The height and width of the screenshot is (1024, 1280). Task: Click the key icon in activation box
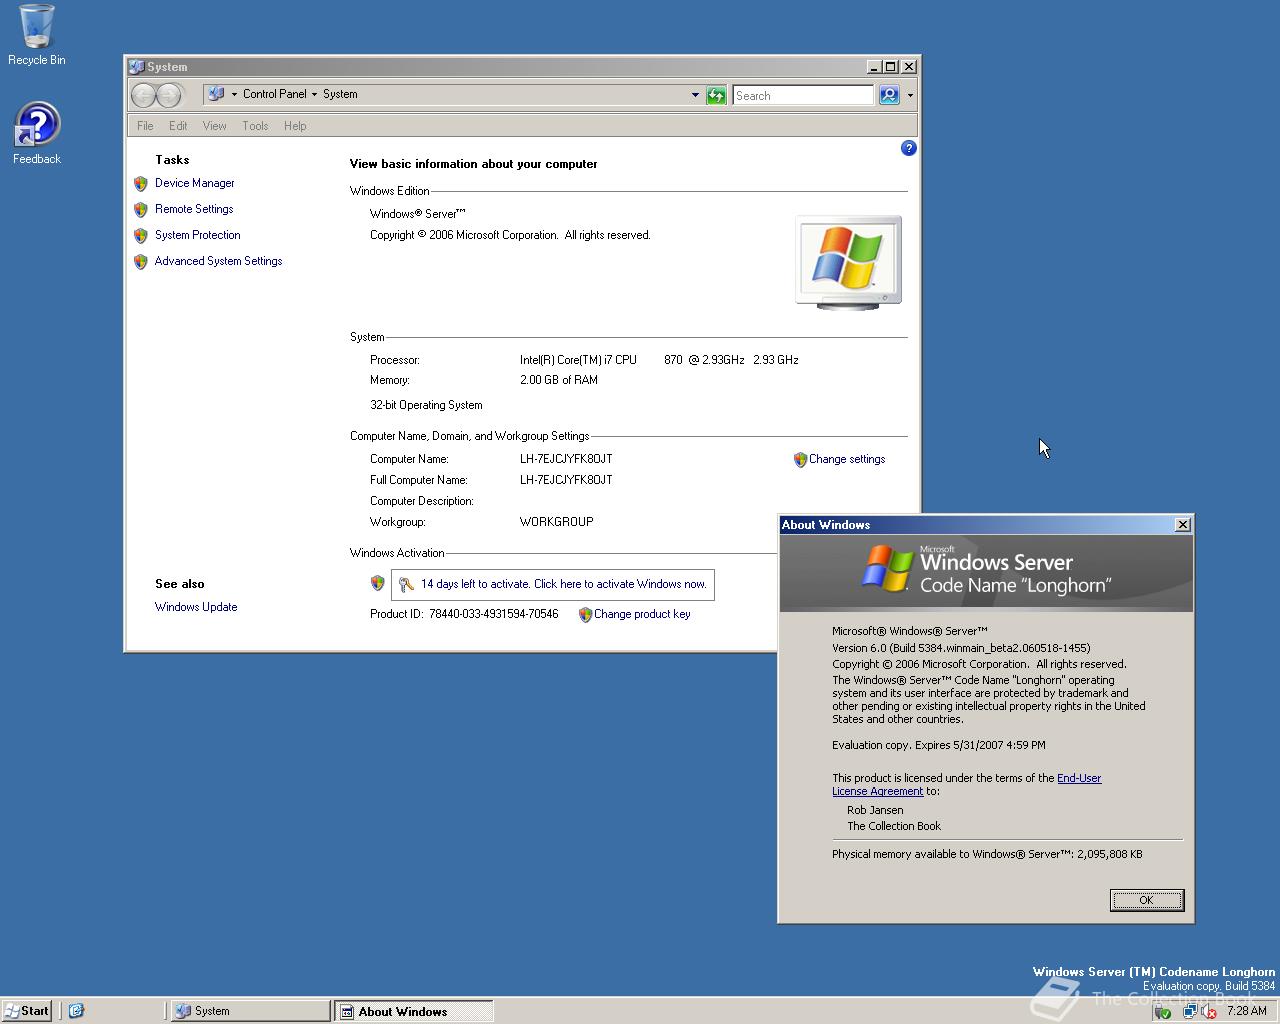pos(406,585)
